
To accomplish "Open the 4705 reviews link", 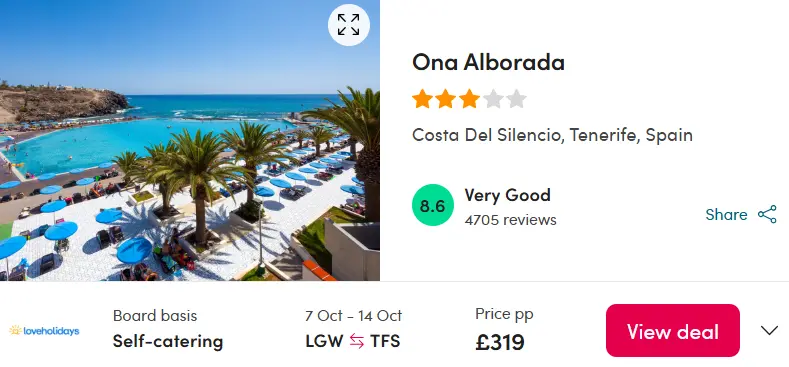I will tap(510, 220).
